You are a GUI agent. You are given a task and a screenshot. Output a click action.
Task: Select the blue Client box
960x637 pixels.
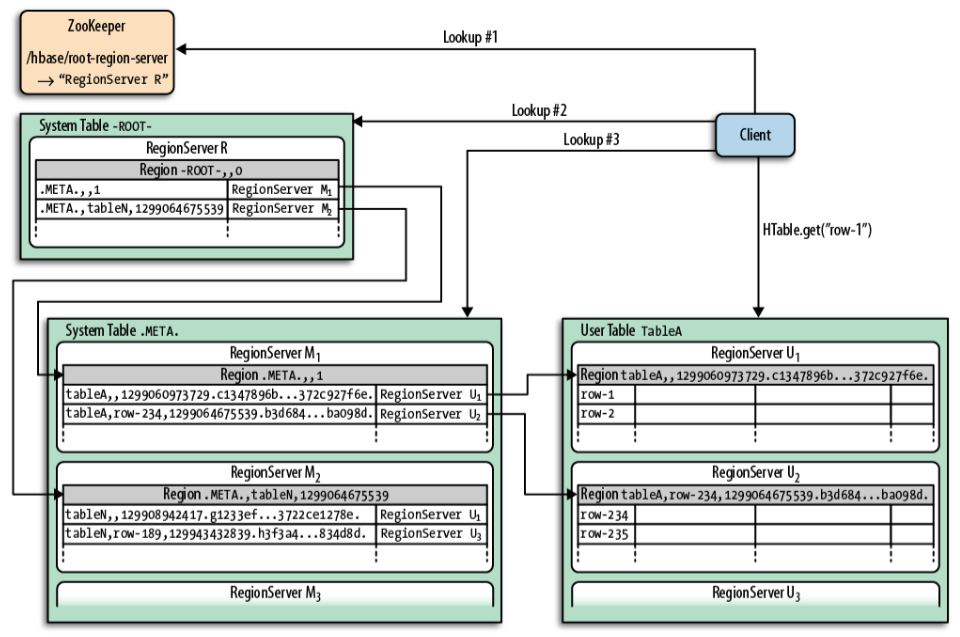point(756,134)
